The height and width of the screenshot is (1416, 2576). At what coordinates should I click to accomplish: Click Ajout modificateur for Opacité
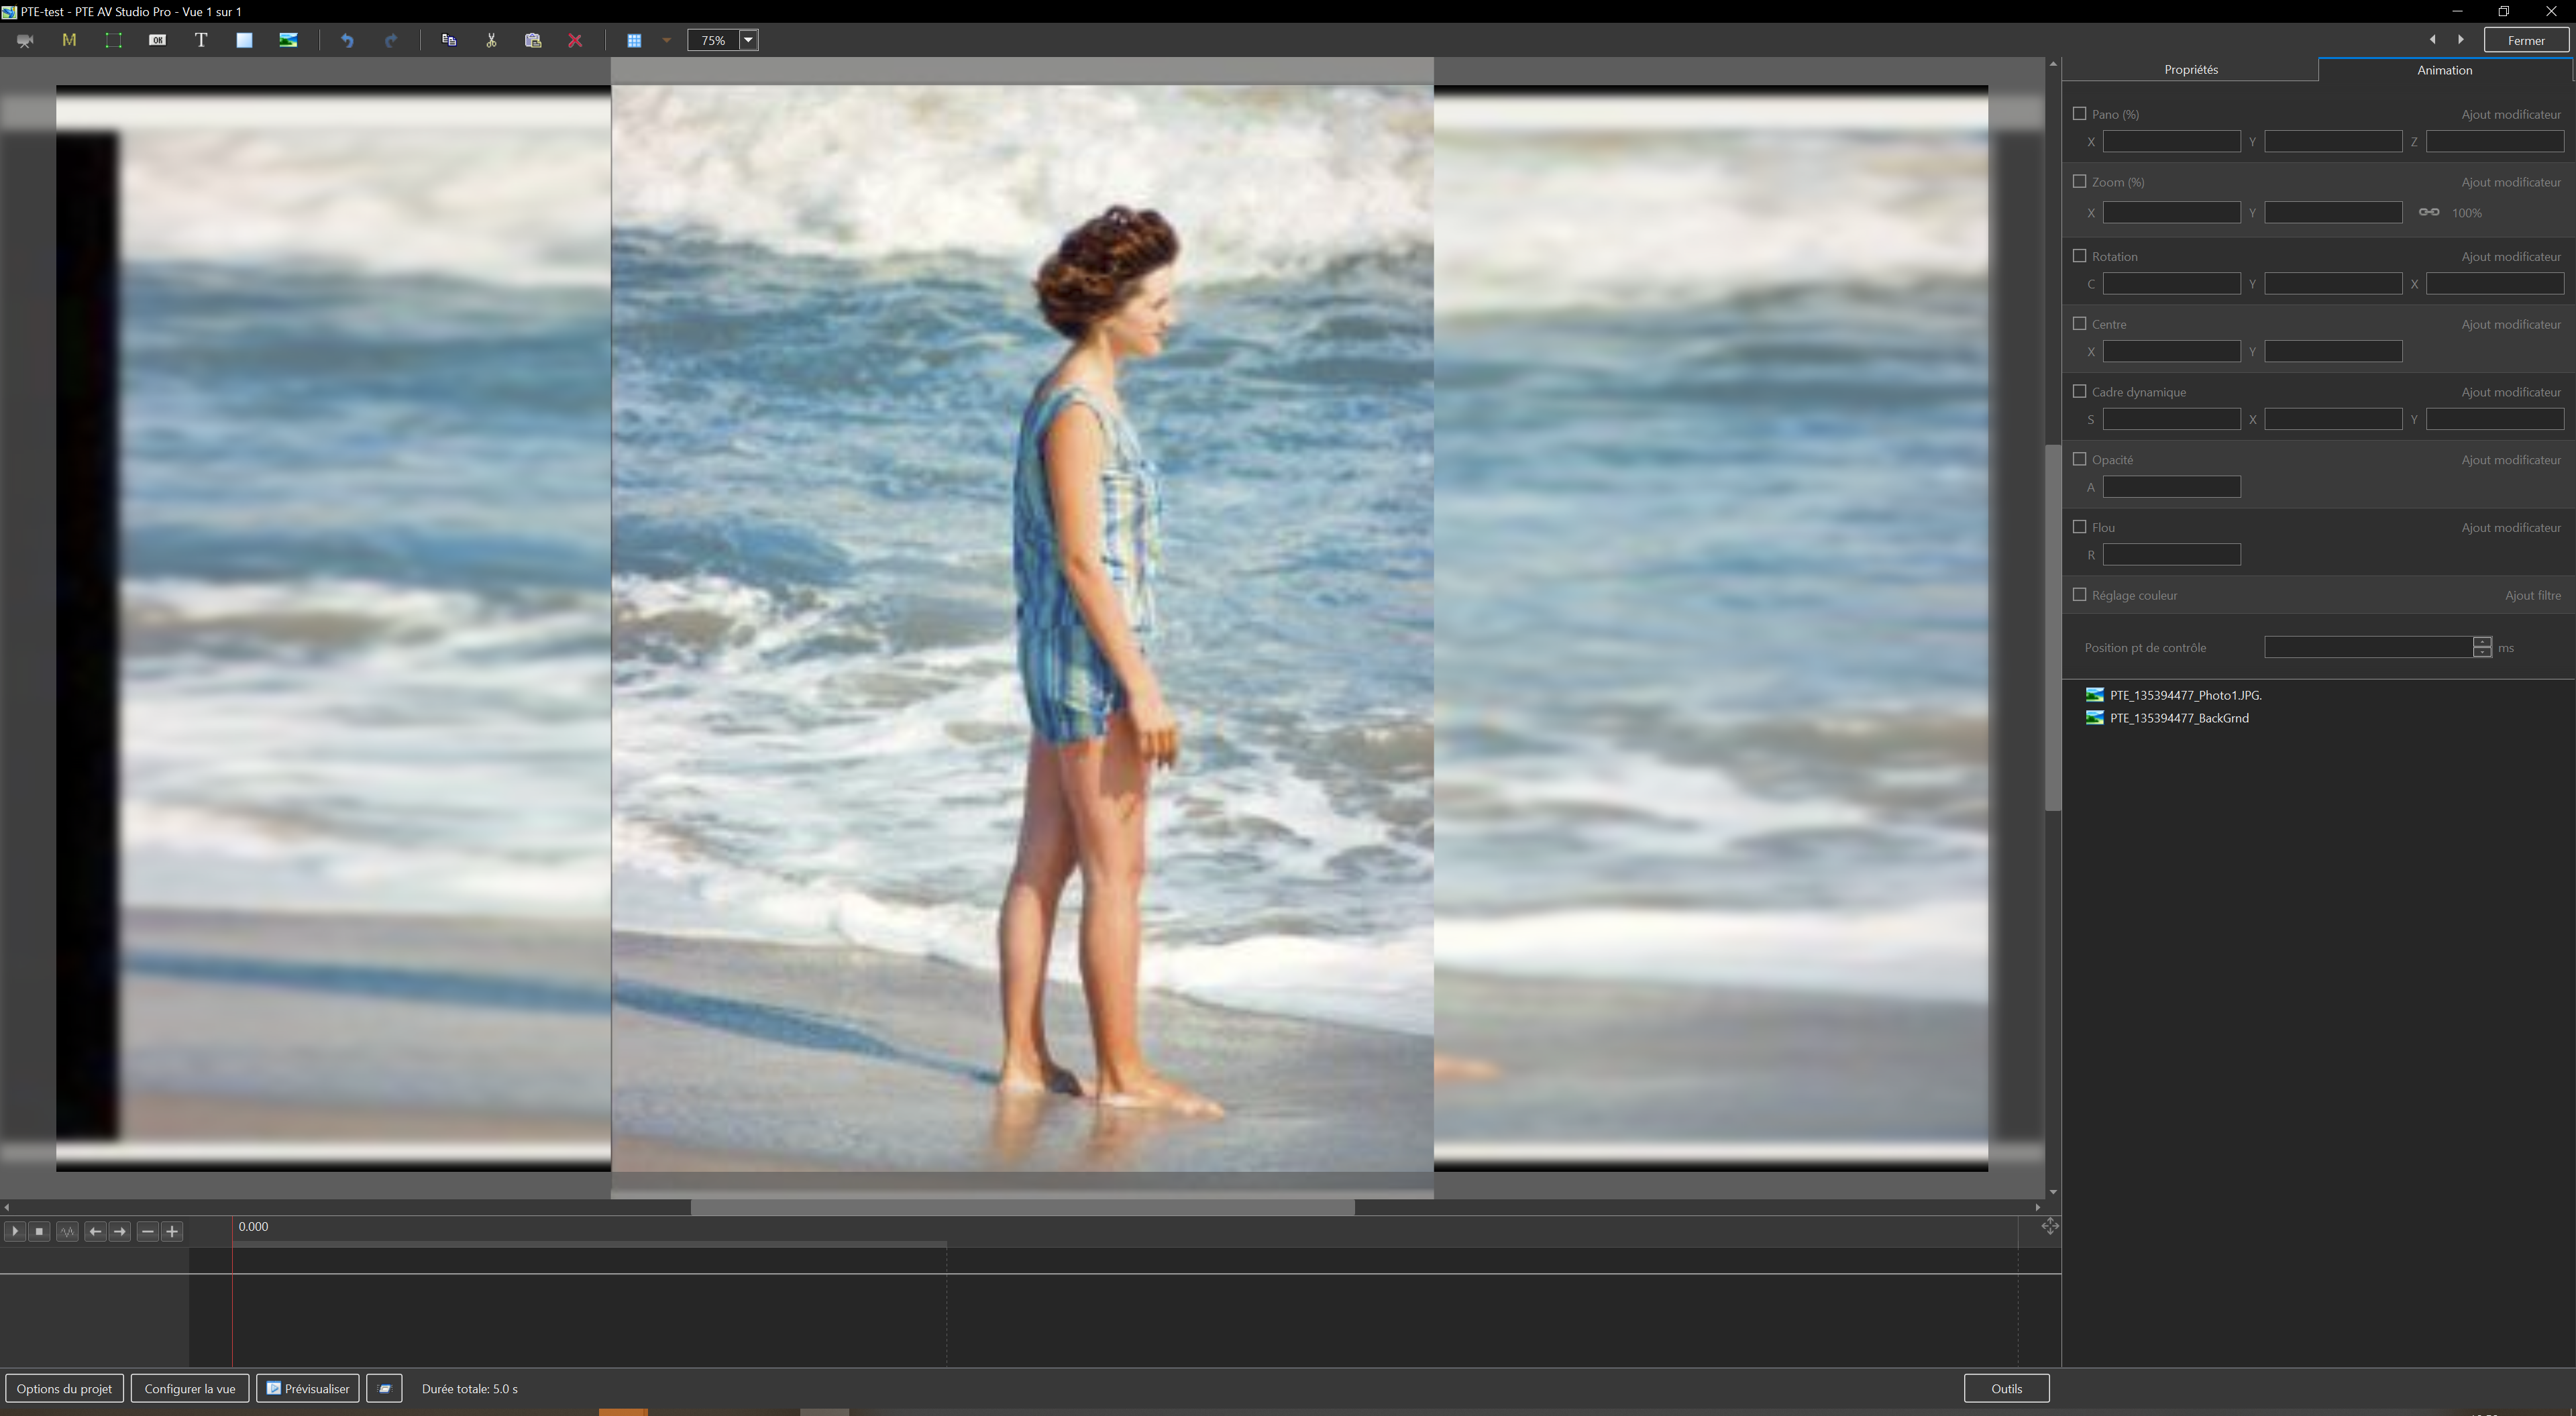click(2511, 460)
